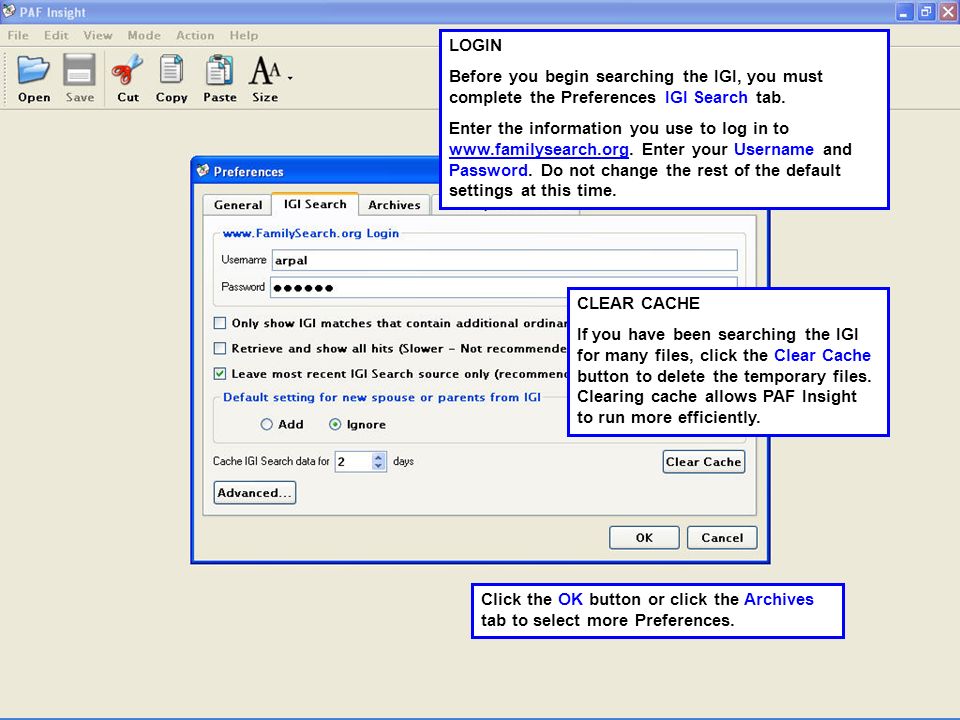960x720 pixels.
Task: Open the View menu
Action: 98,36
